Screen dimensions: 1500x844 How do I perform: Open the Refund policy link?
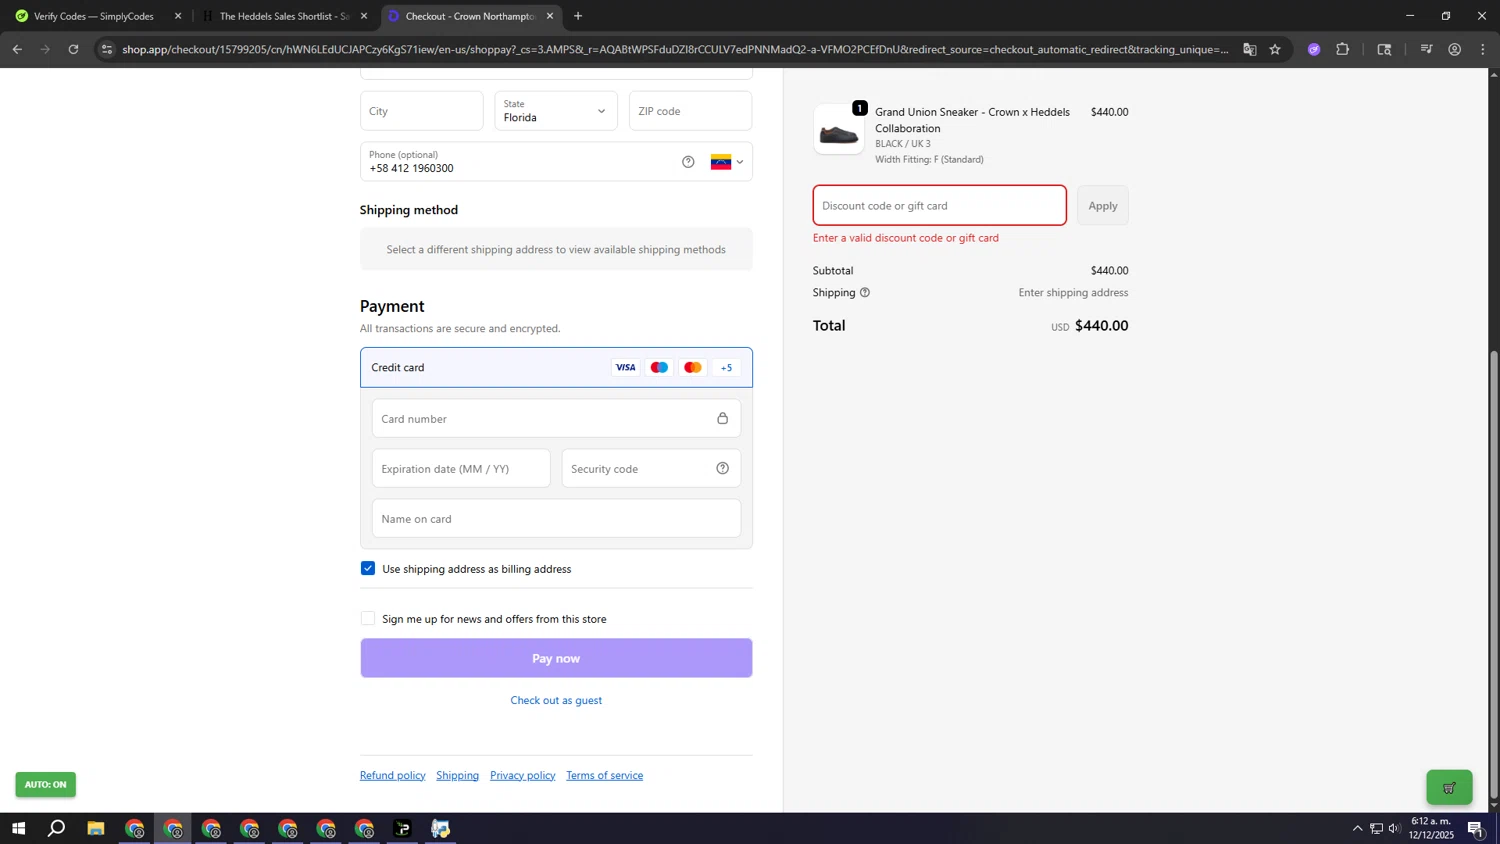point(392,775)
